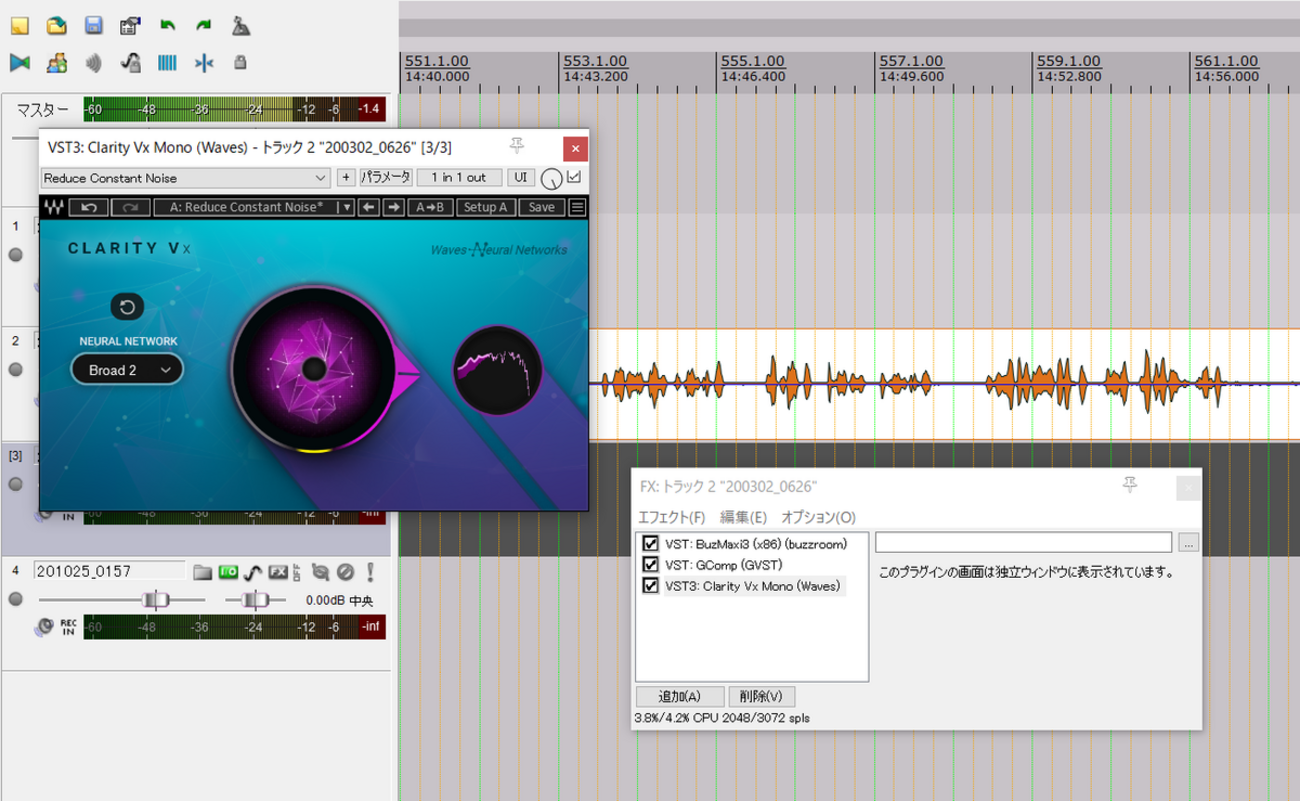Click the Waves logo in Clarity Vx
Viewport: 1300px width, 801px height.
[x=54, y=208]
